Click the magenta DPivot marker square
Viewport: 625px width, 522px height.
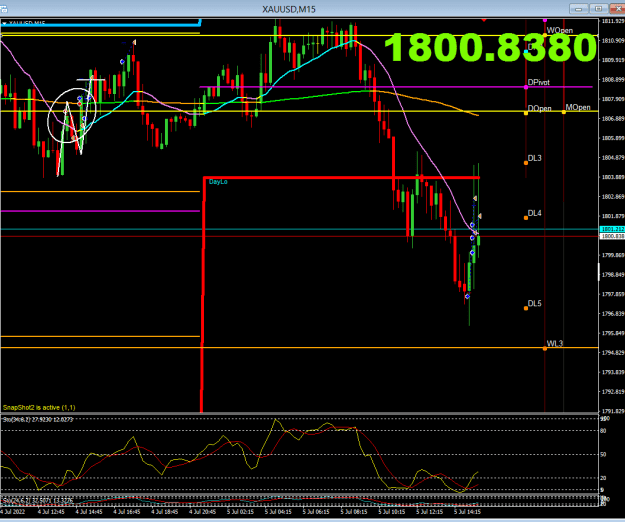(526, 87)
